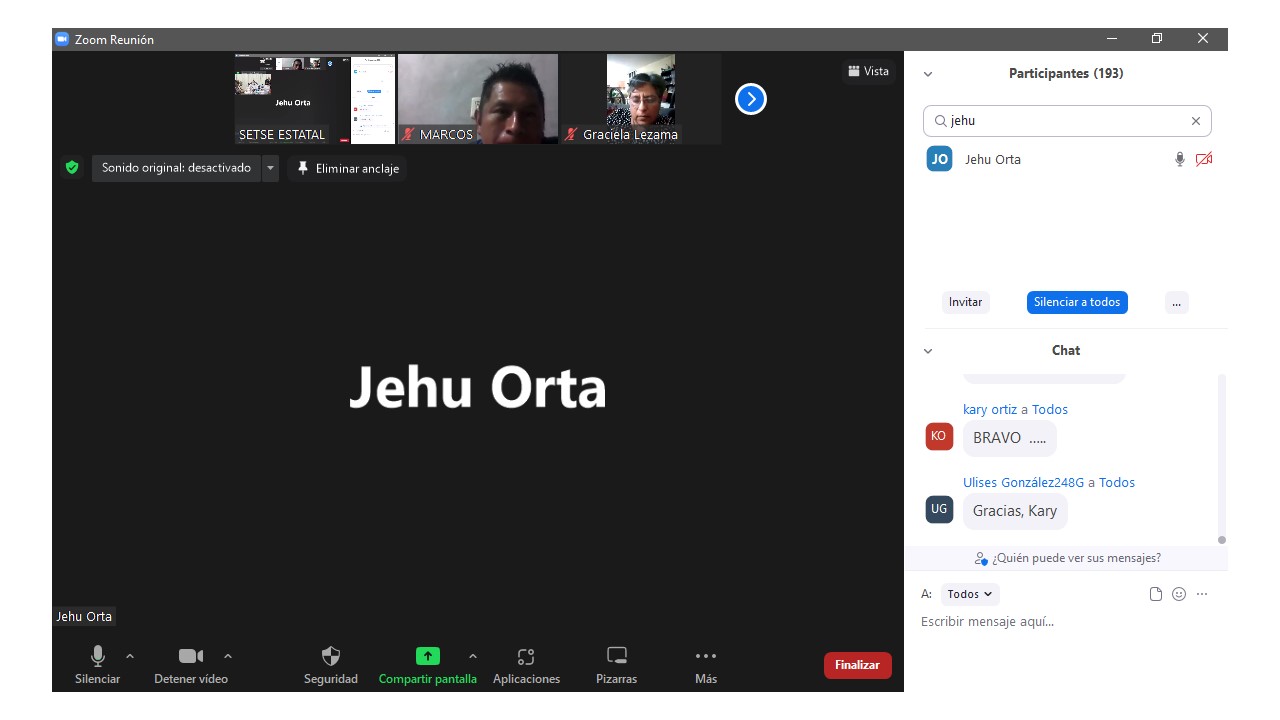Click the chat message input field

(x=1066, y=622)
